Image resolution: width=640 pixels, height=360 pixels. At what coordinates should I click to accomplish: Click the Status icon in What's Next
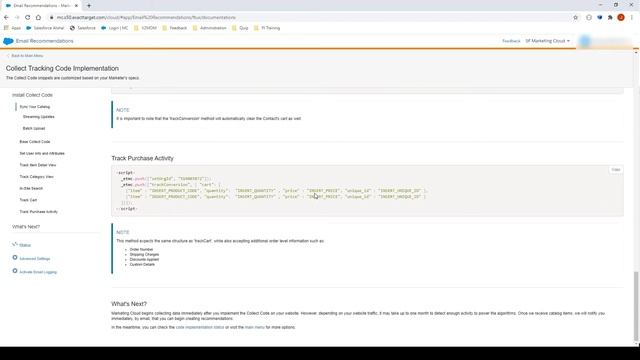[15, 244]
